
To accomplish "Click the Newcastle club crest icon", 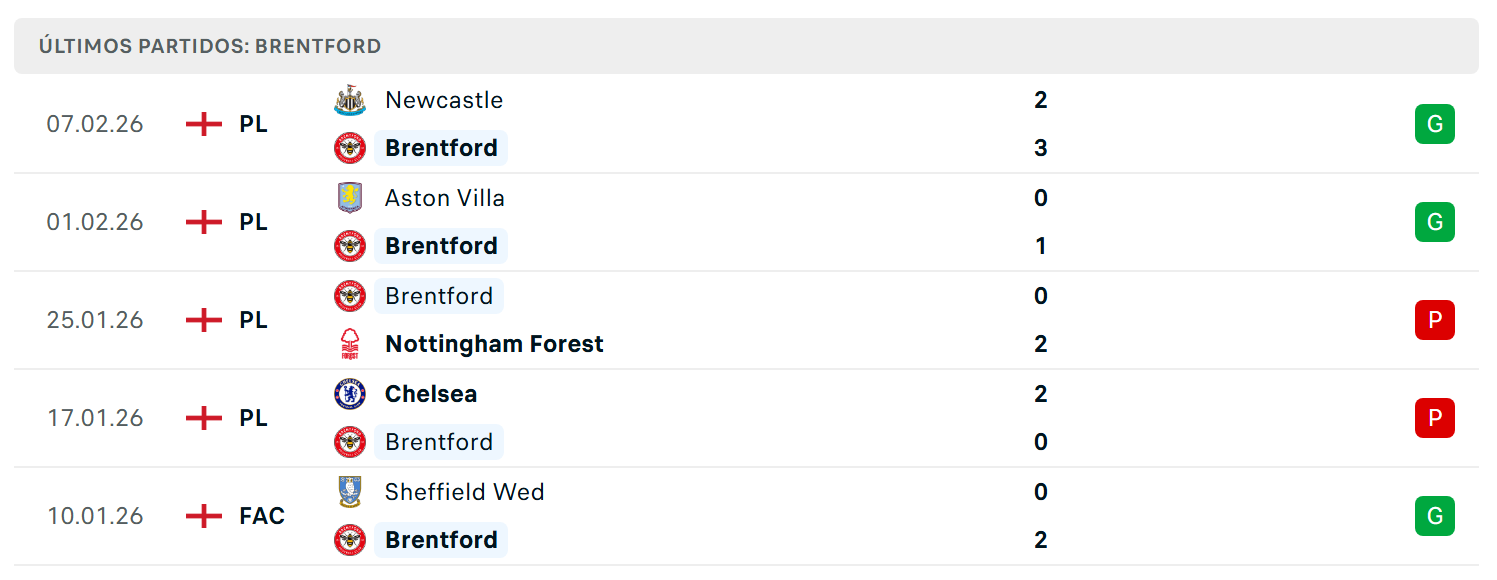I will tap(350, 100).
